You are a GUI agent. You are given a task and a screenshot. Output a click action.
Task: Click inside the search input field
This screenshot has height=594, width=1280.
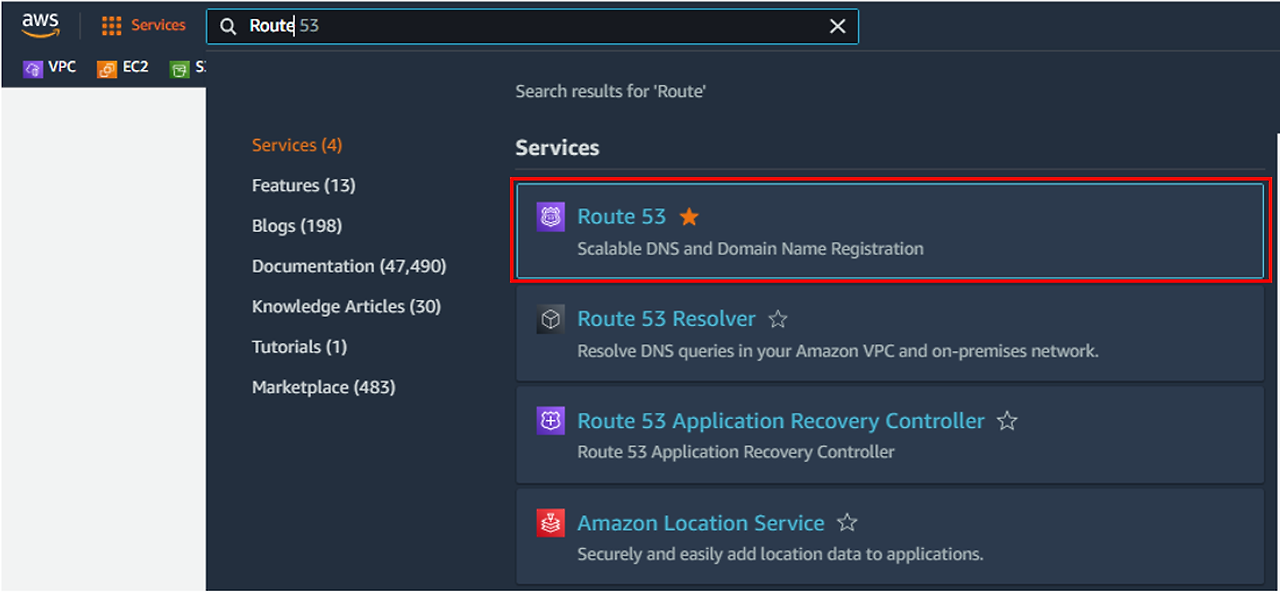coord(532,27)
